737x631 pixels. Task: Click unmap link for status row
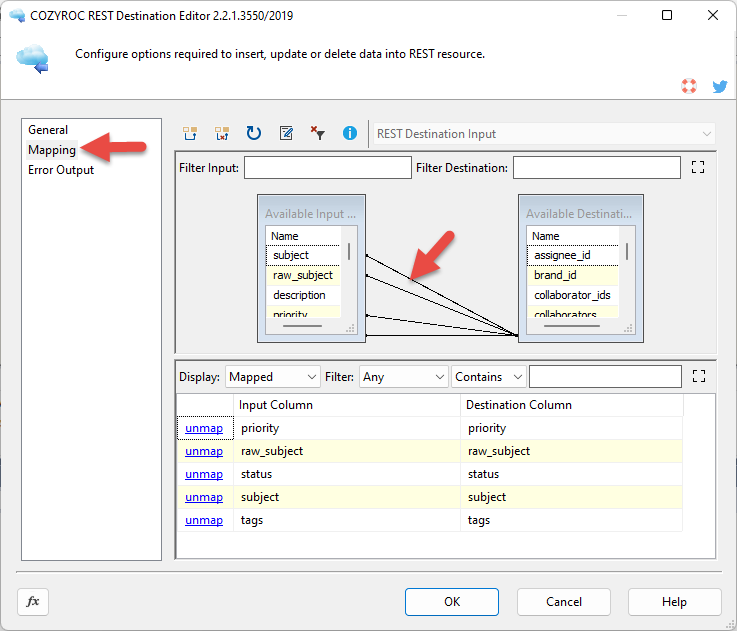[x=204, y=474]
